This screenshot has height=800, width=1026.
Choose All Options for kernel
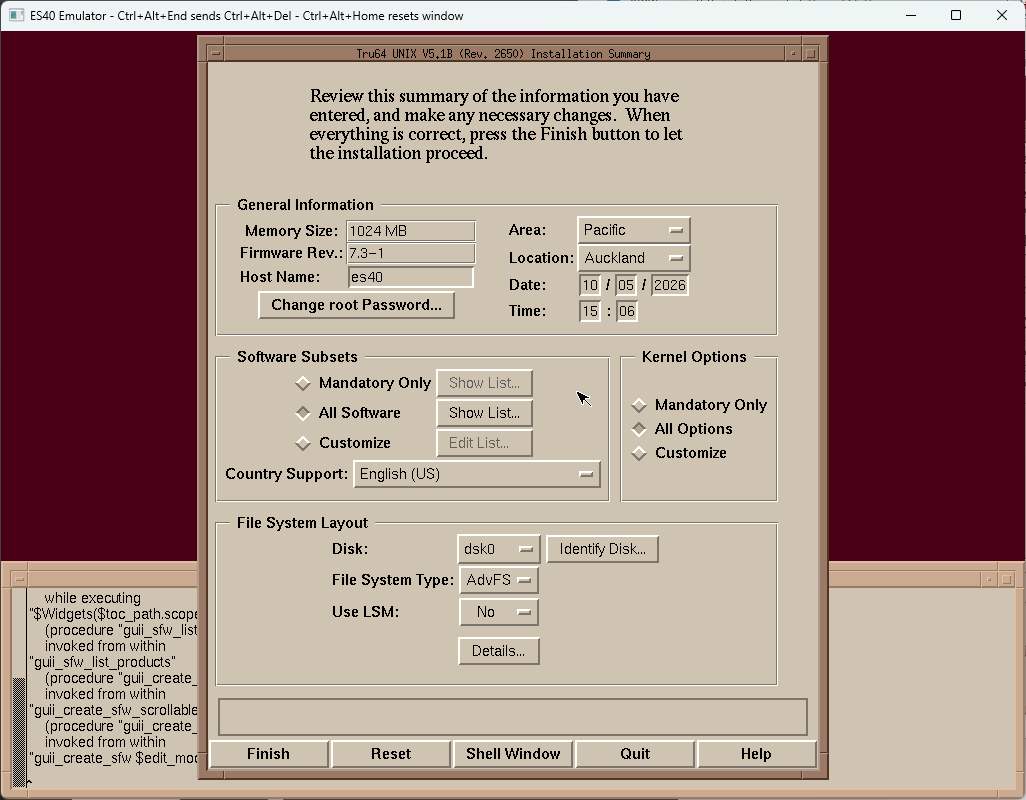(x=682, y=429)
